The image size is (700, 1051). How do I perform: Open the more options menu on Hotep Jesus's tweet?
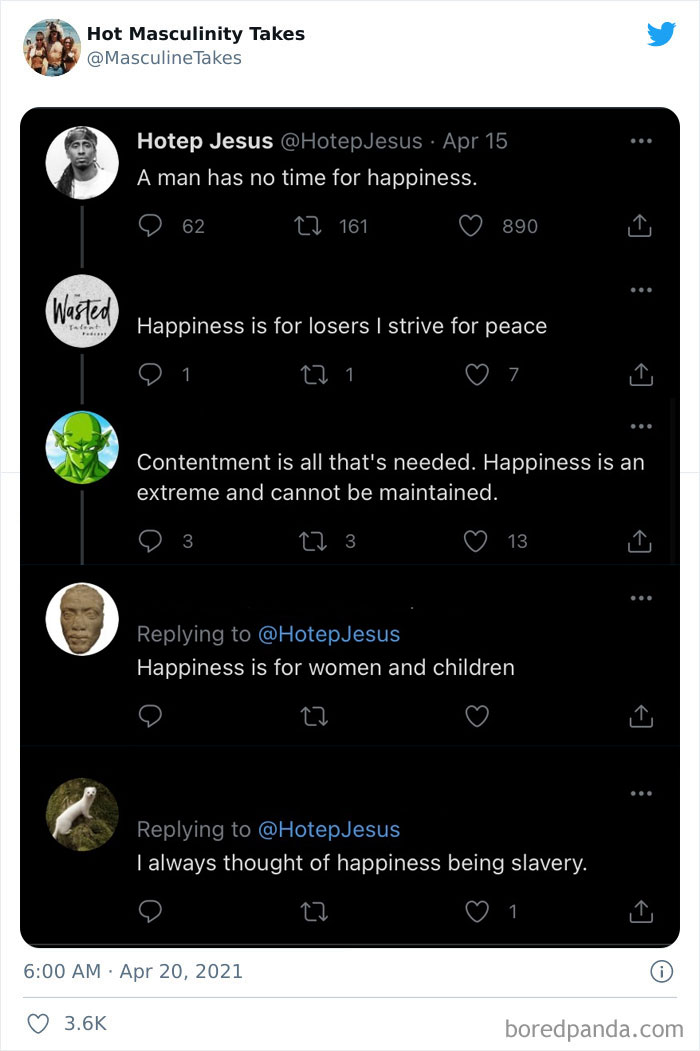coord(641,141)
